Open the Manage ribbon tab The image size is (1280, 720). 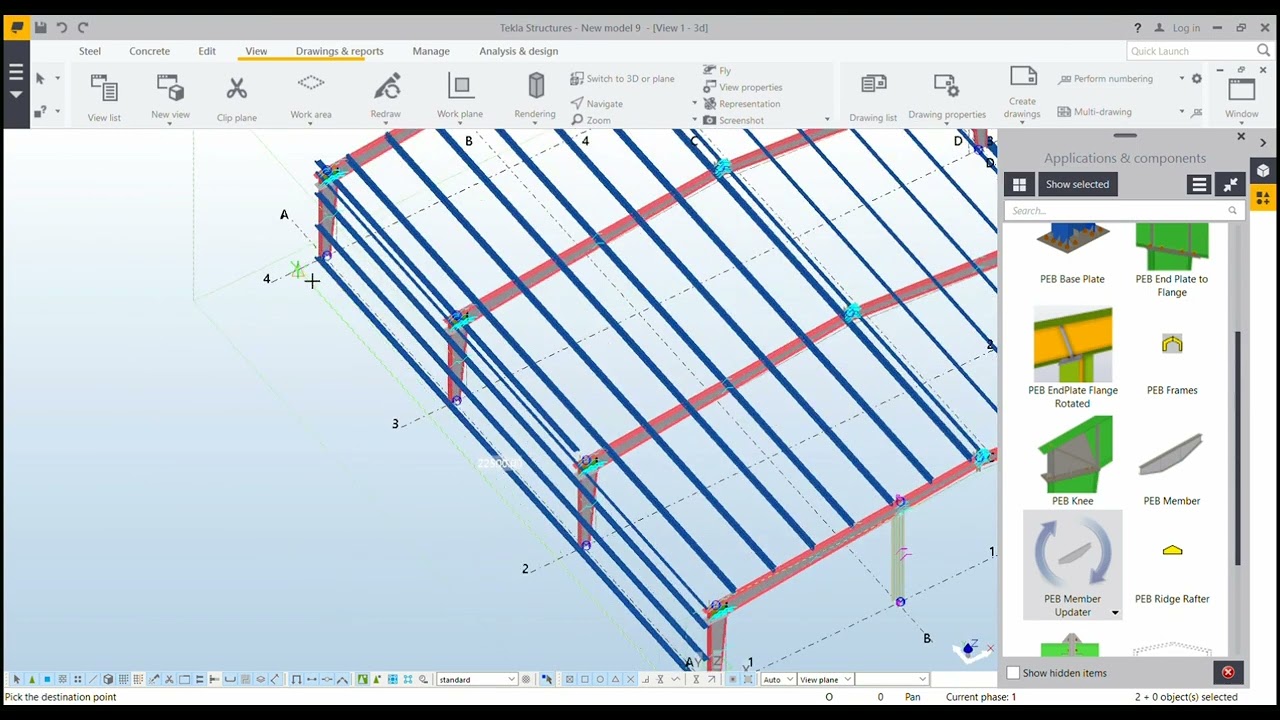(431, 51)
